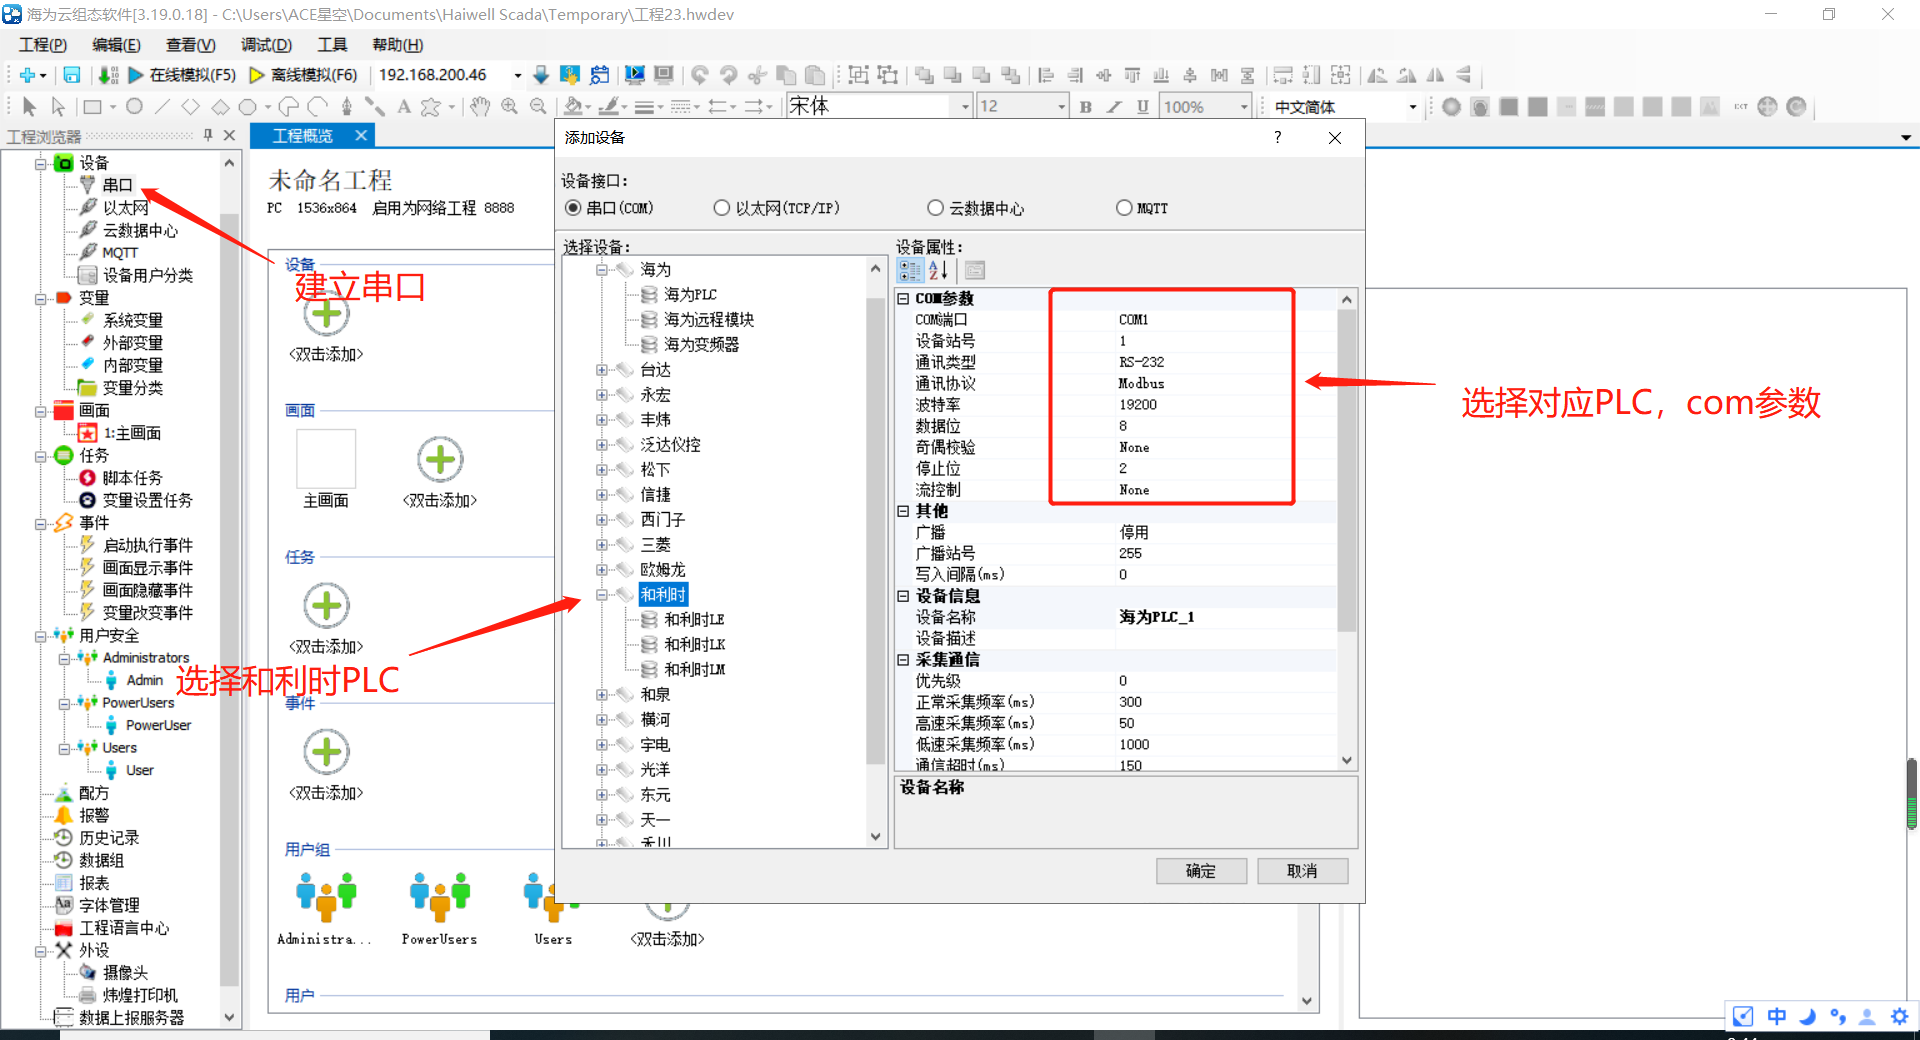Select the MQTT radio button
1920x1040 pixels.
1124,208
